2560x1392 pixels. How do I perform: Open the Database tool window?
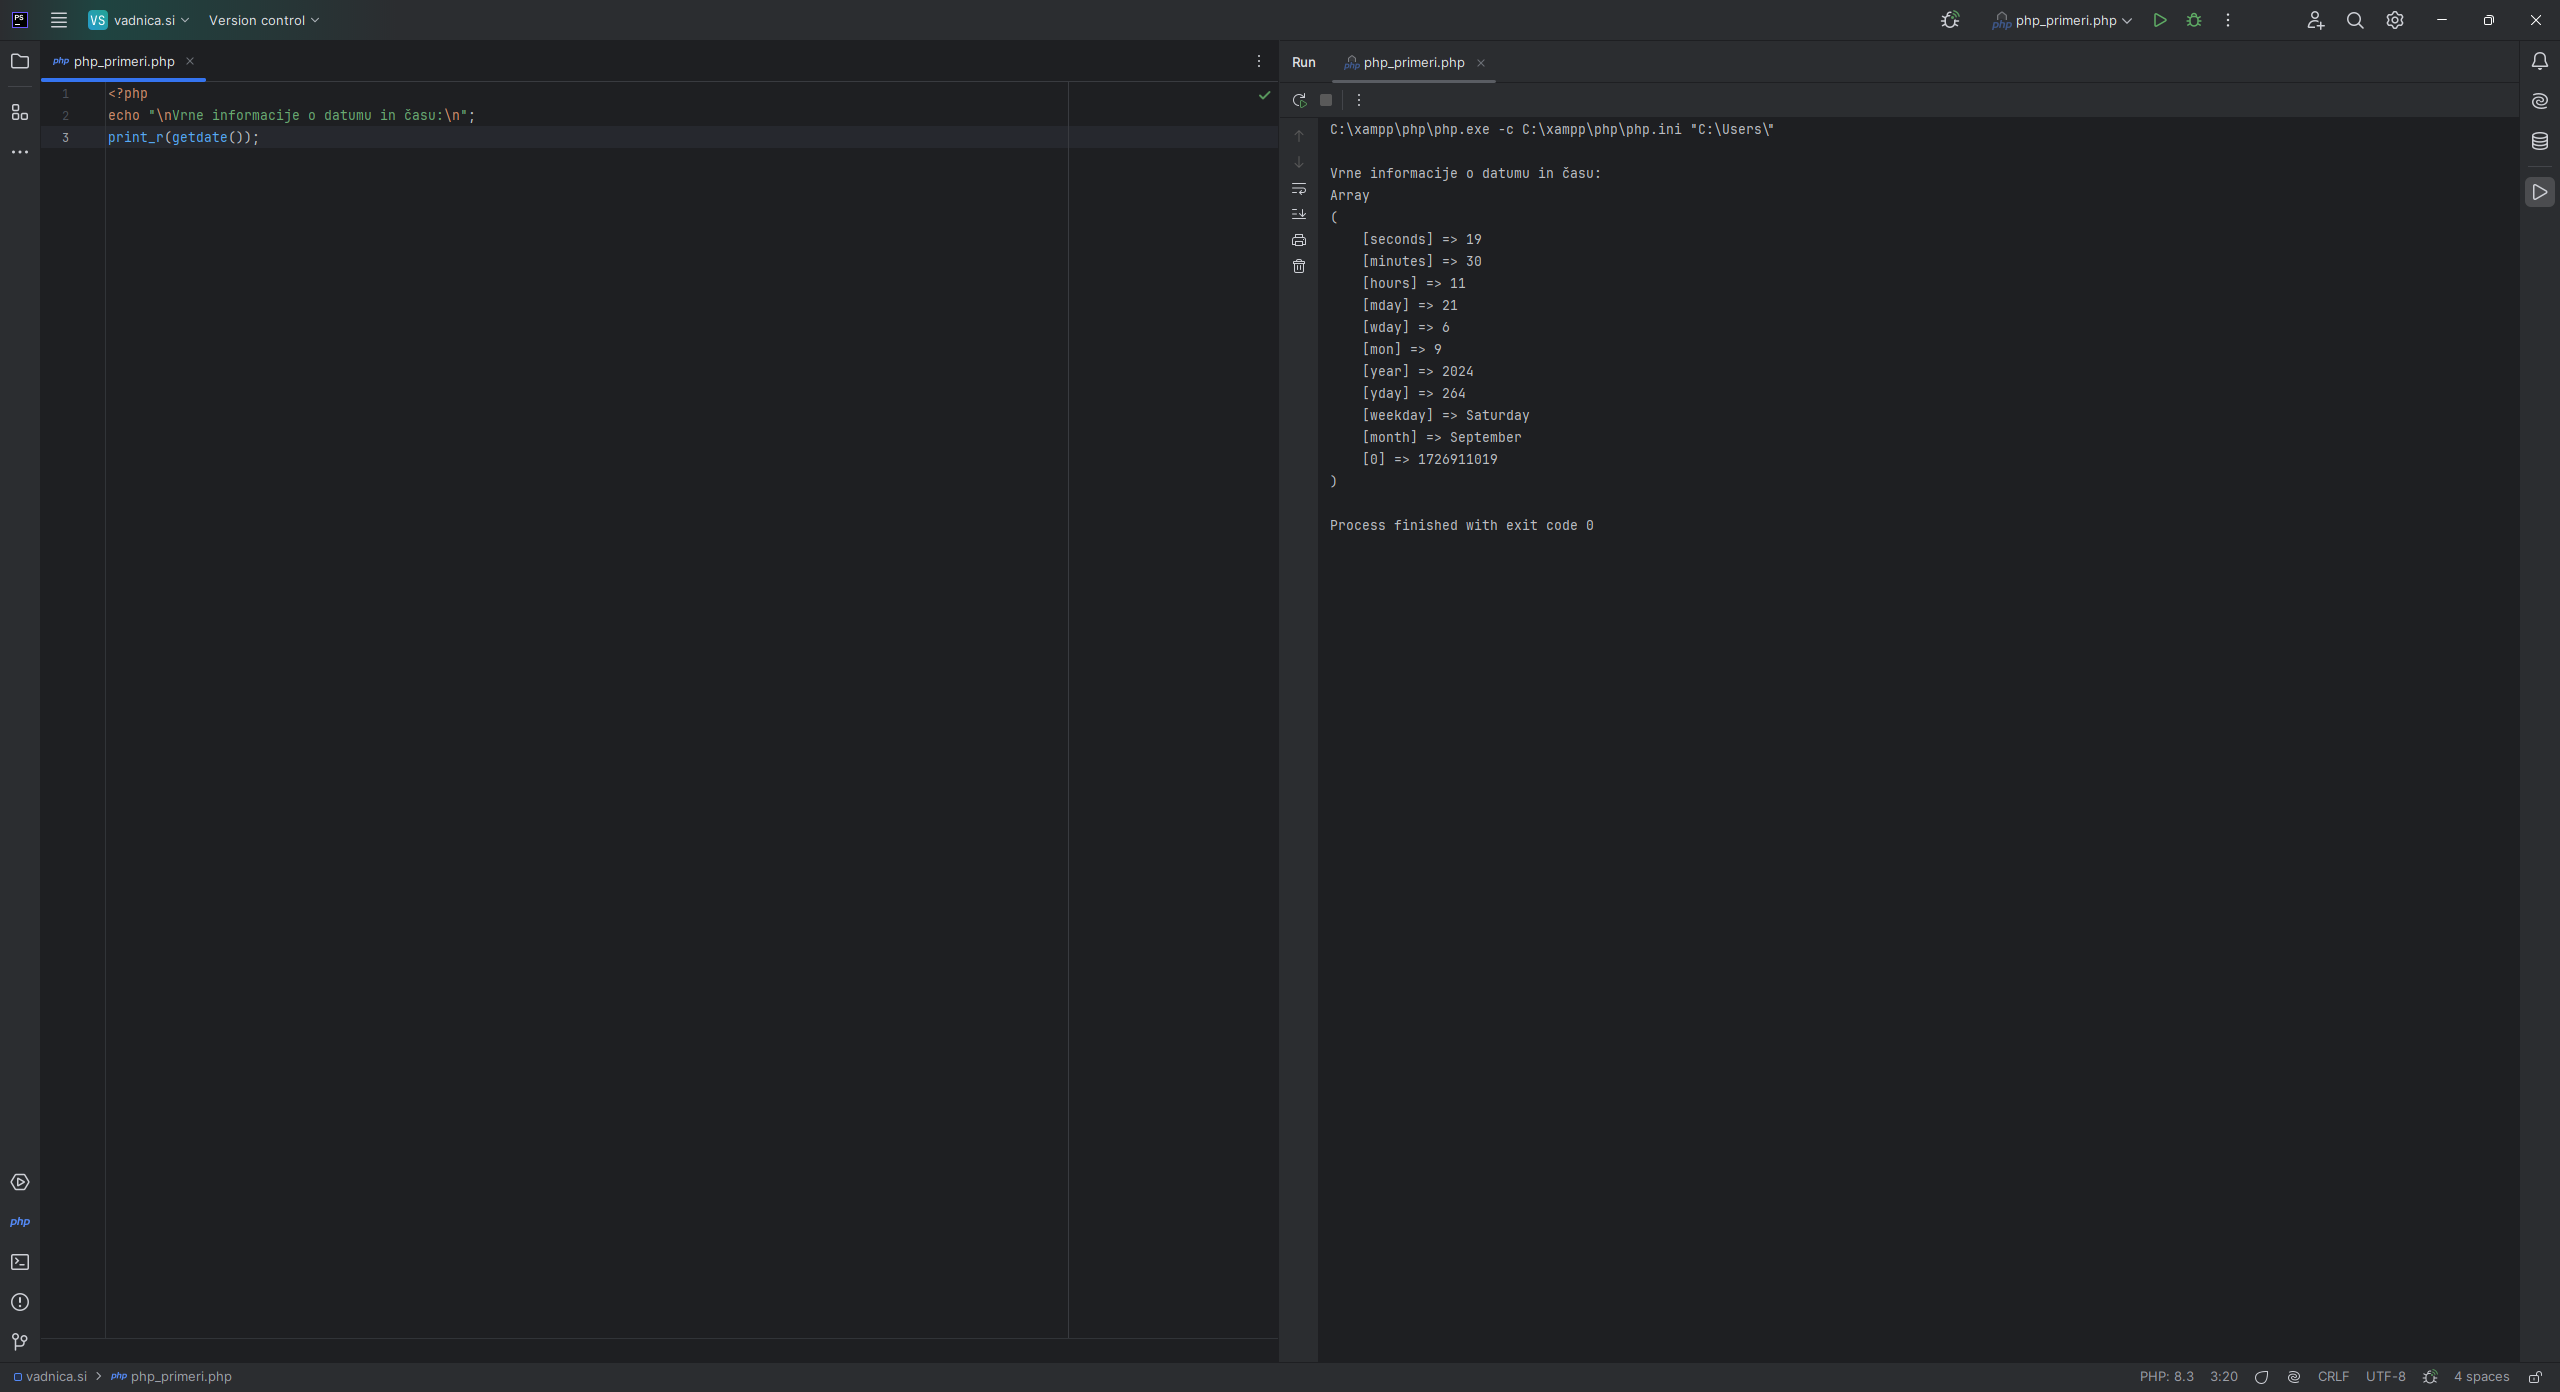[x=2539, y=141]
